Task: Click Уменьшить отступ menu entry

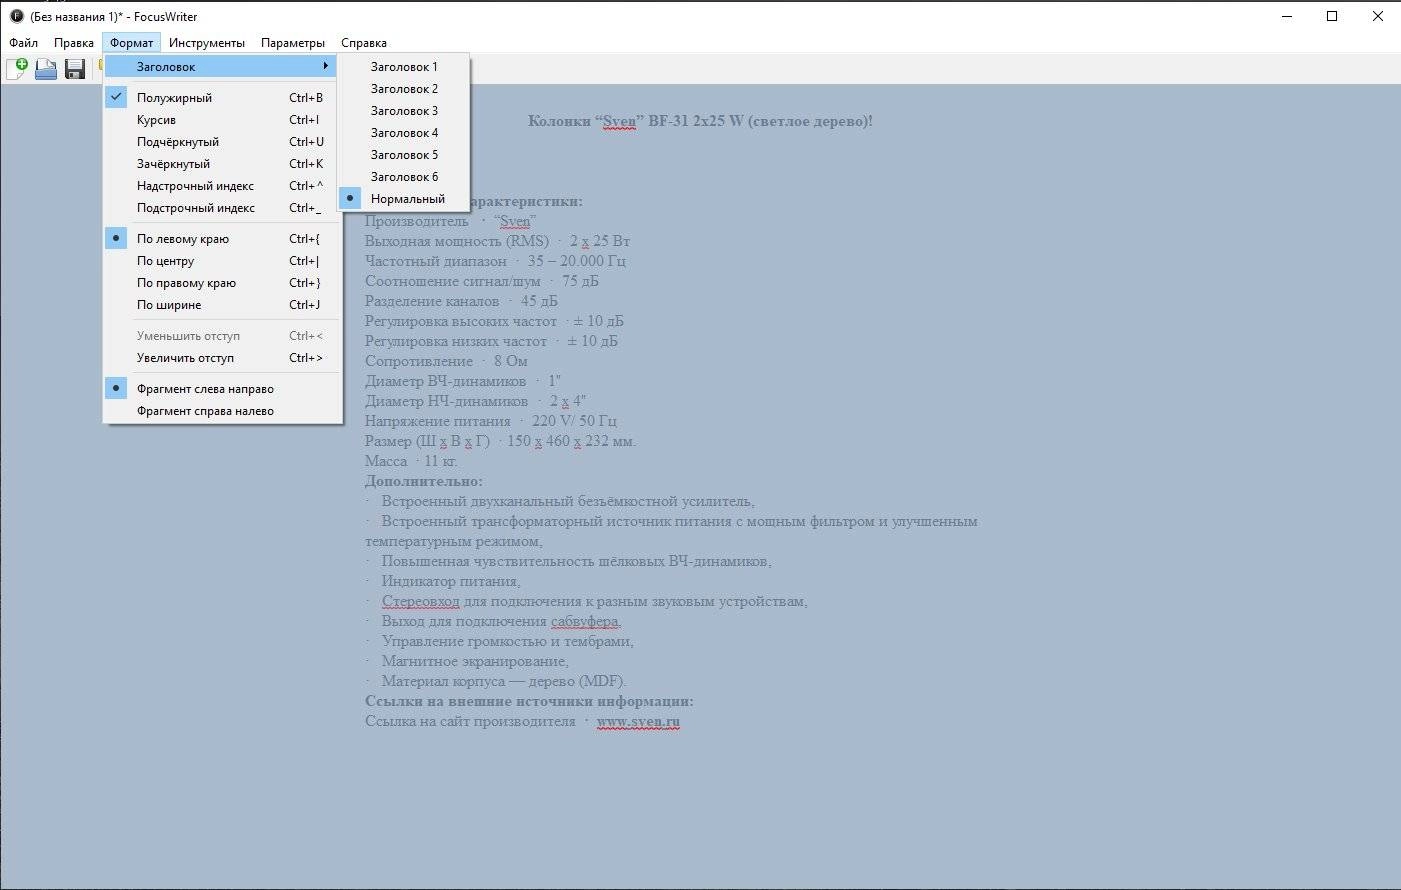Action: (x=223, y=336)
